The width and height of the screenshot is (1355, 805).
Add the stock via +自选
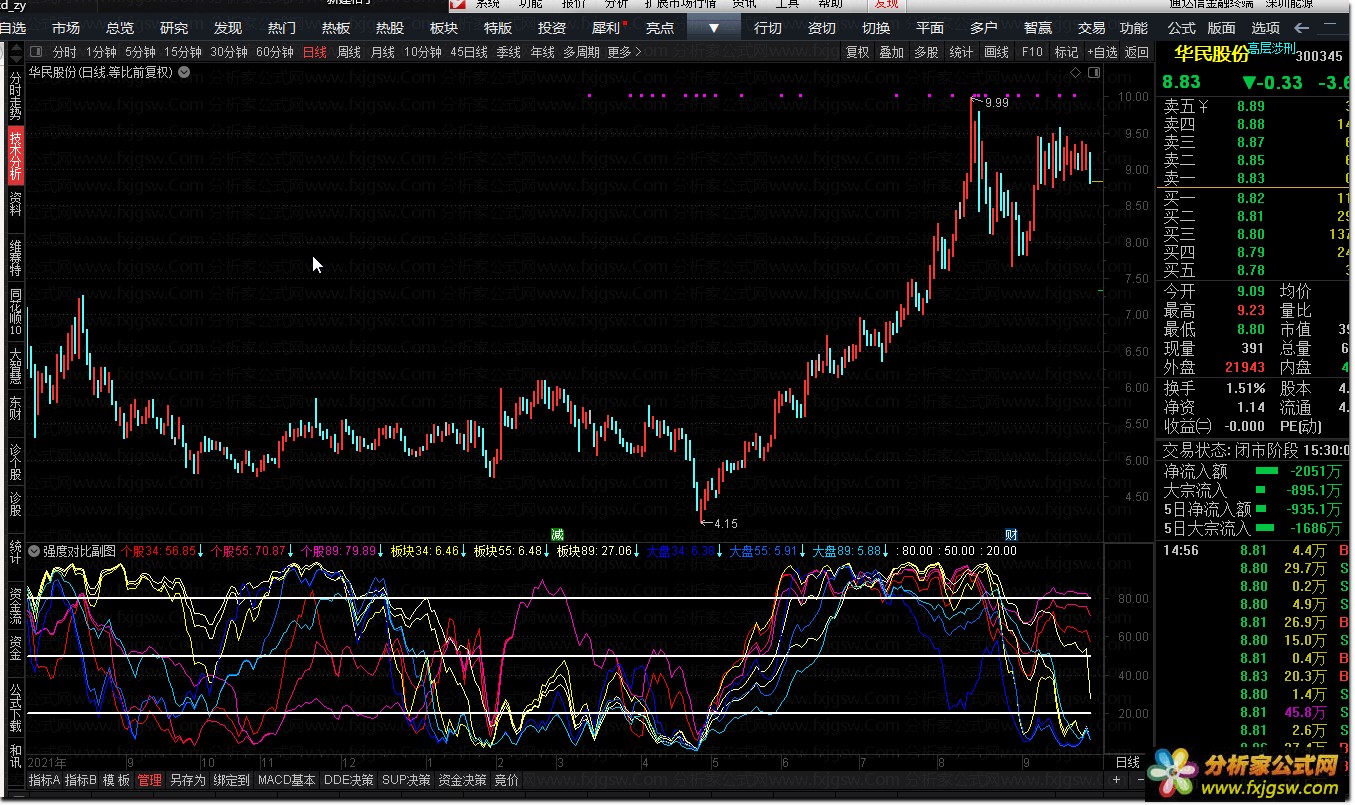point(1102,52)
